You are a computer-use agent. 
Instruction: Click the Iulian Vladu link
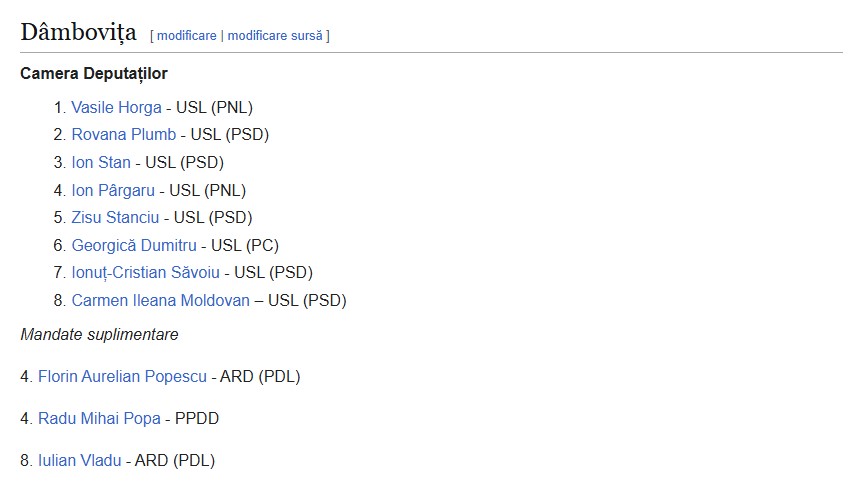[80, 461]
